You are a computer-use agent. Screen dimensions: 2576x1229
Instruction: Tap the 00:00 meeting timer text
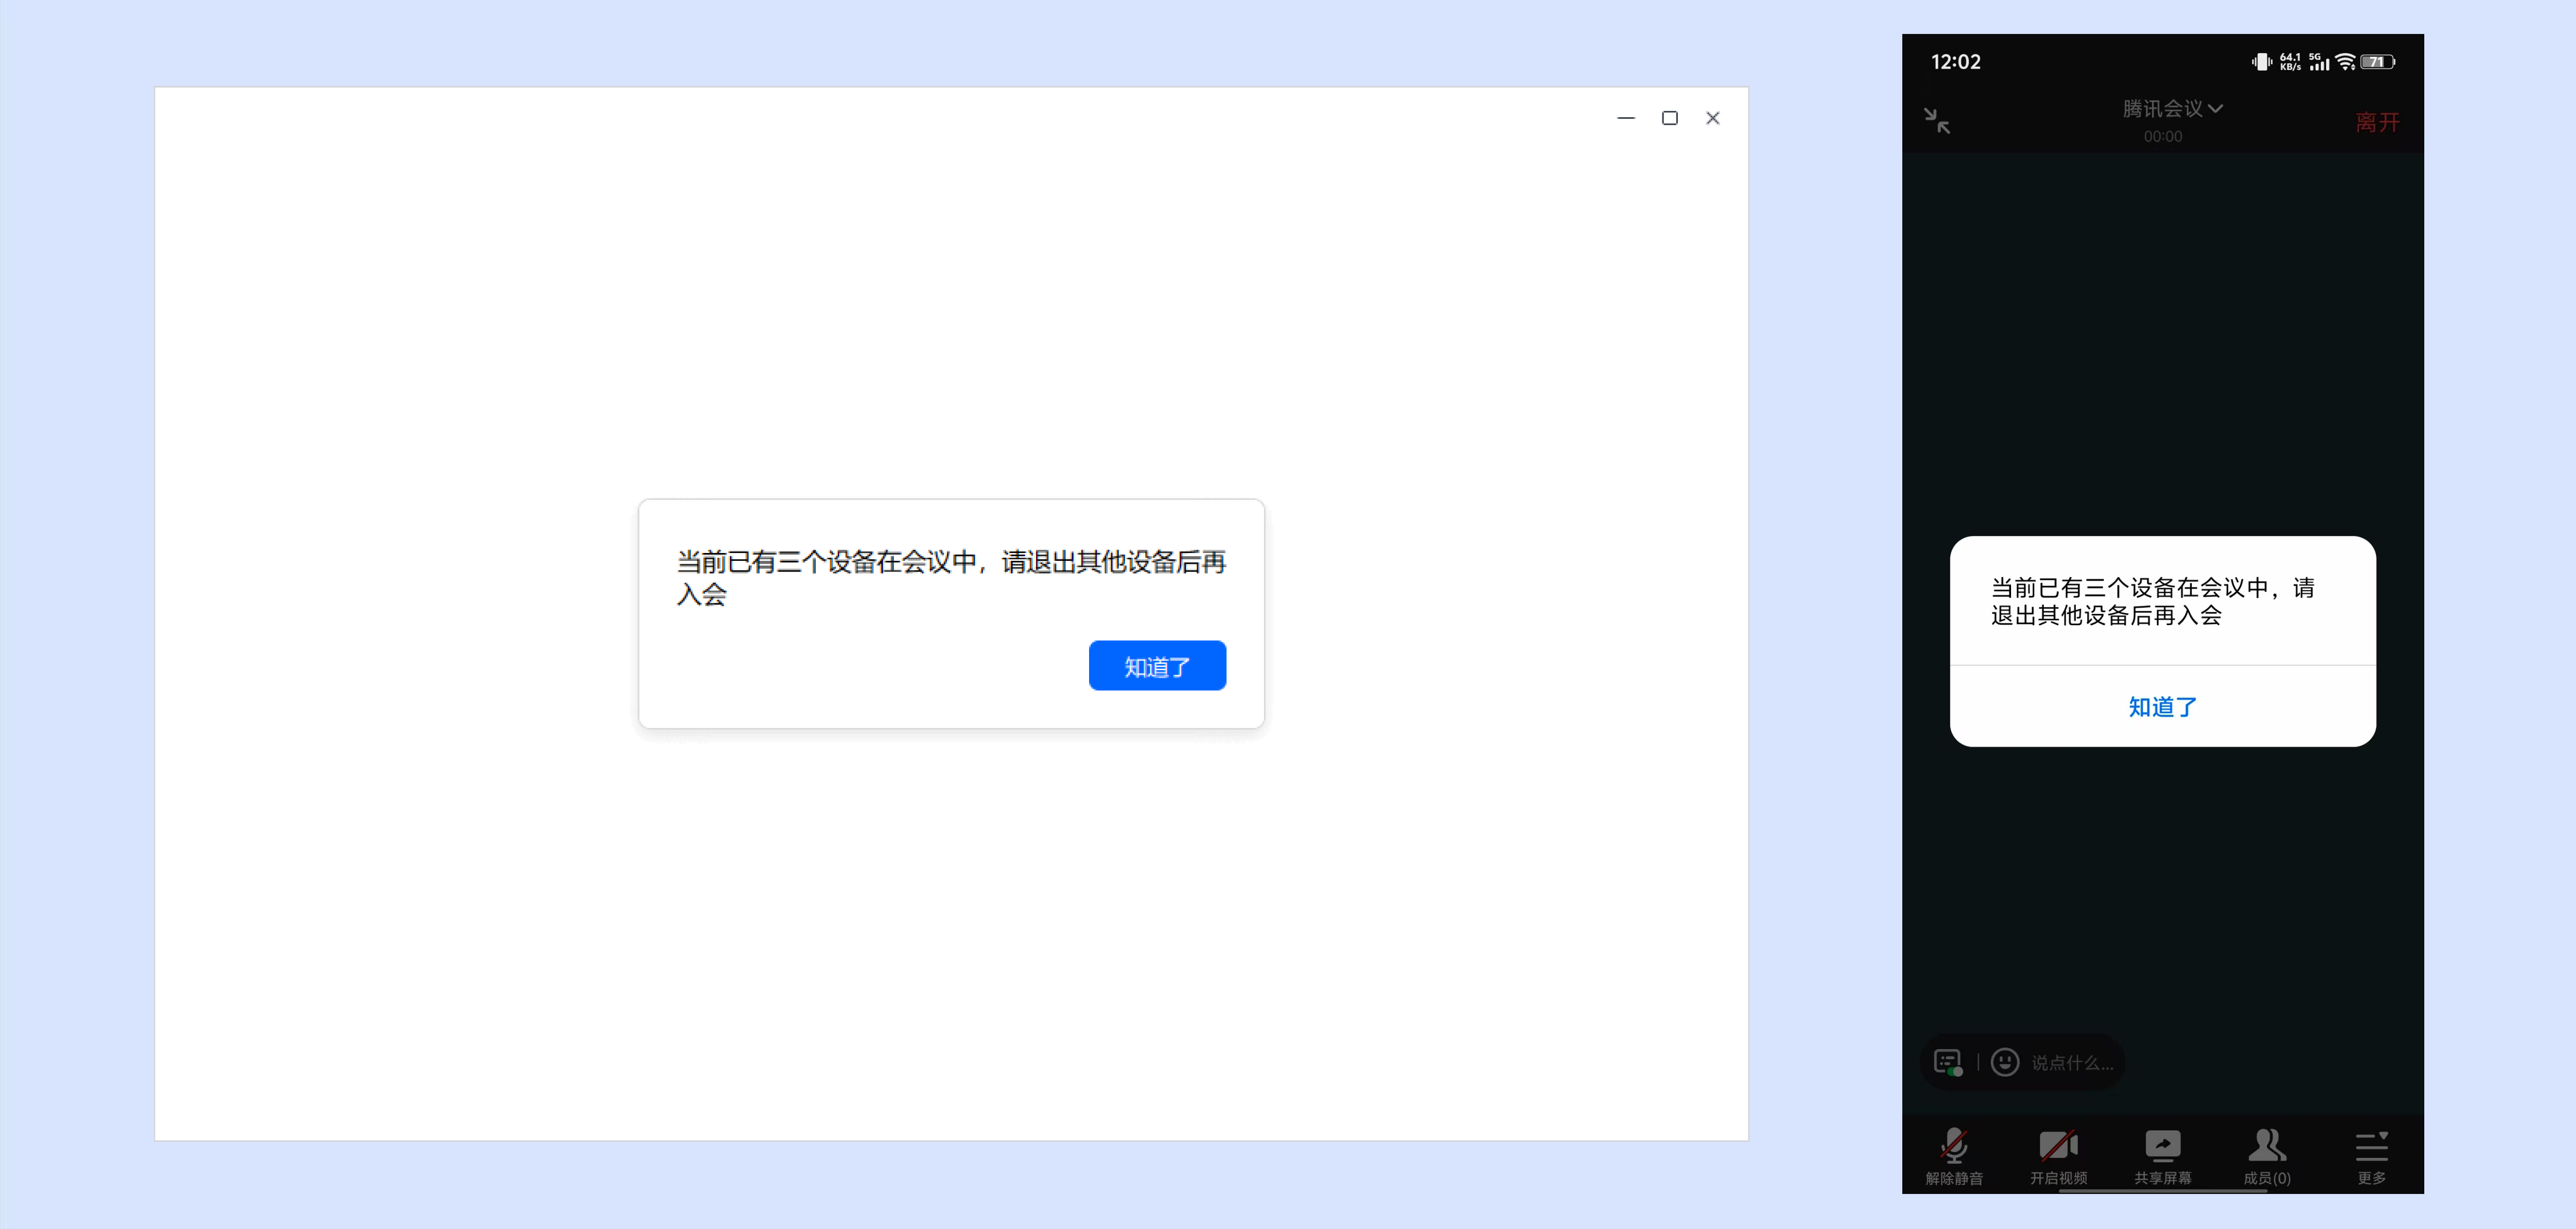click(x=2162, y=136)
